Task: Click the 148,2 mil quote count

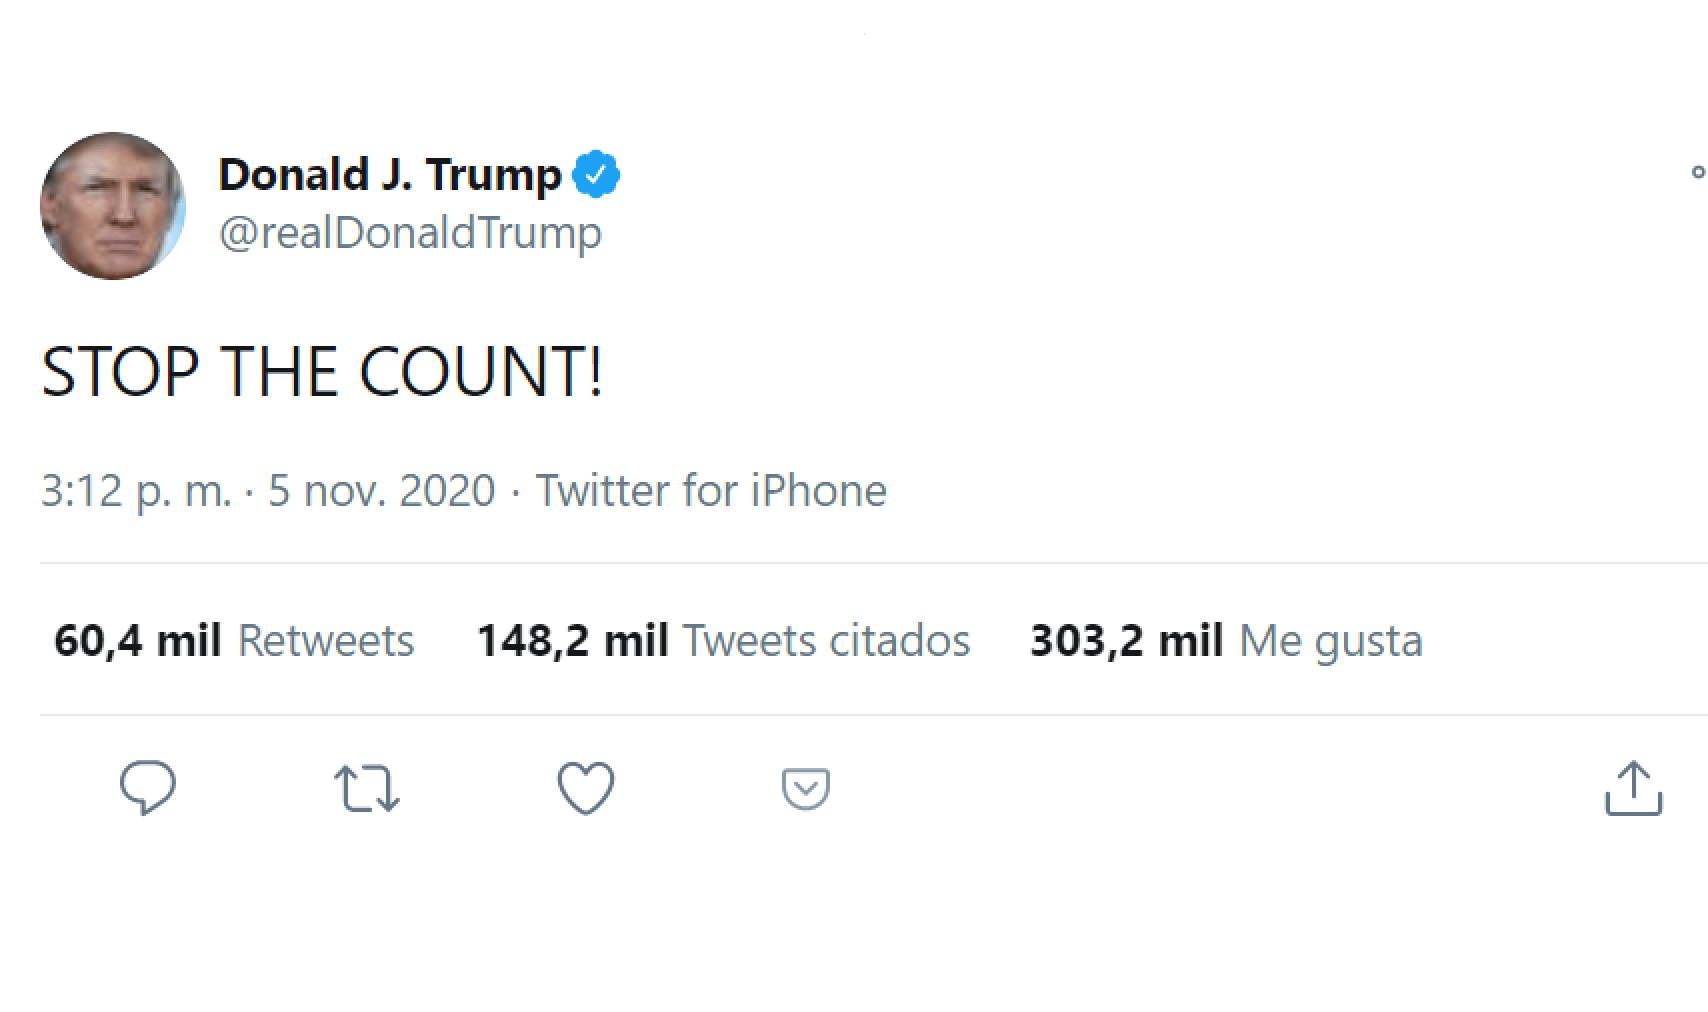Action: coord(572,641)
